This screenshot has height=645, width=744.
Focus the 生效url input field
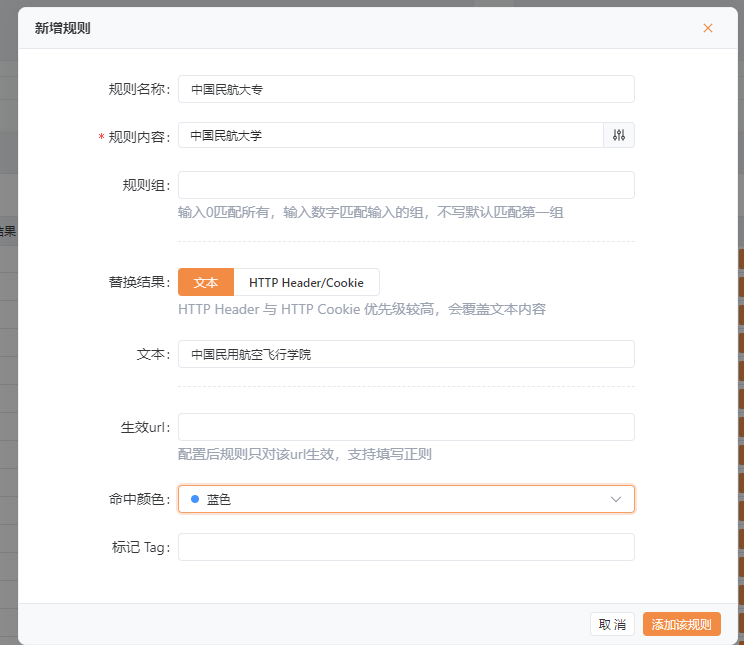pos(406,427)
